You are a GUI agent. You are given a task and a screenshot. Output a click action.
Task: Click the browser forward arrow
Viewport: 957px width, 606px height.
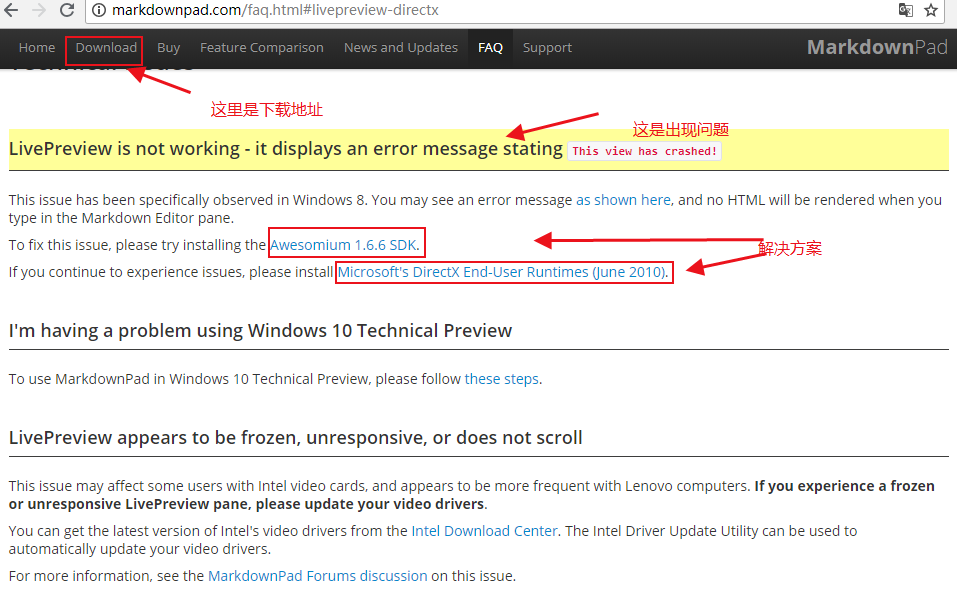39,10
